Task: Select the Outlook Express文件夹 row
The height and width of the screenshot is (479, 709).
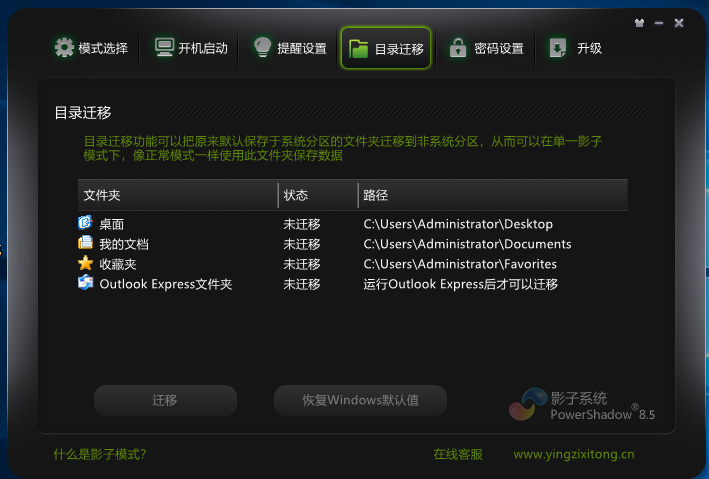Action: [353, 284]
